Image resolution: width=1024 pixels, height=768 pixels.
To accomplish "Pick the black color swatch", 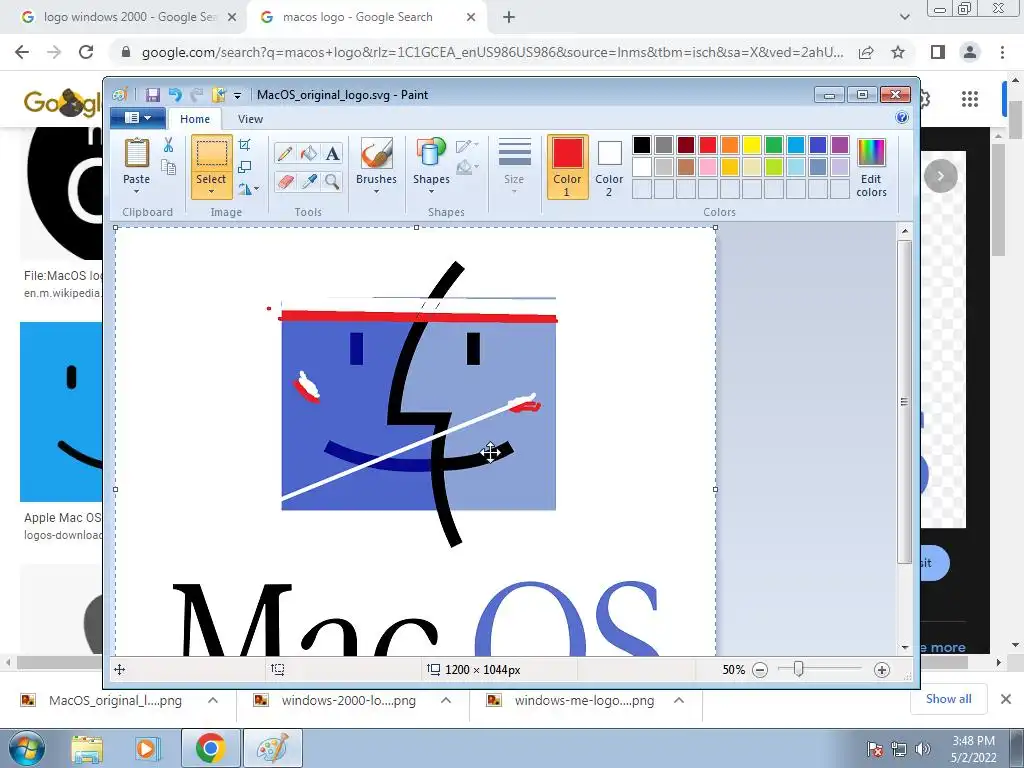I will 642,144.
